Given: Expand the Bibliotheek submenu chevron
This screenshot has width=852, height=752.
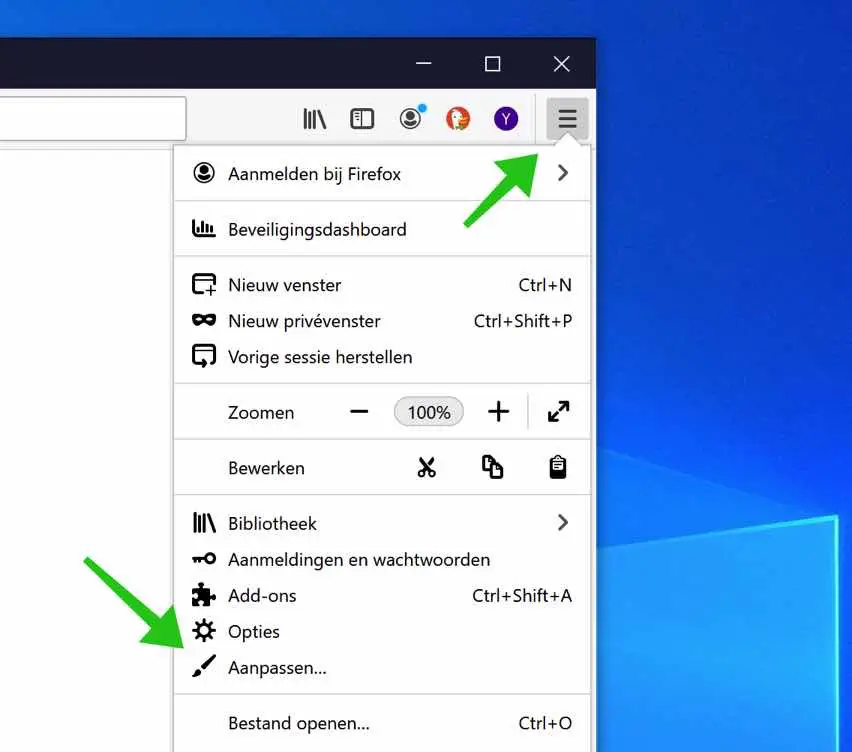Looking at the screenshot, I should point(563,523).
